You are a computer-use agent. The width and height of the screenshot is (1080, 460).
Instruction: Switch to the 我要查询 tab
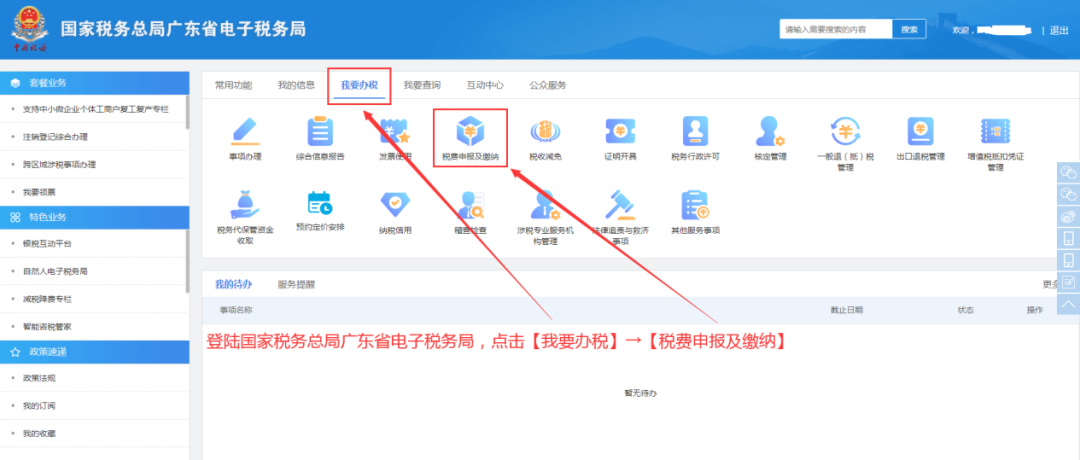(422, 85)
